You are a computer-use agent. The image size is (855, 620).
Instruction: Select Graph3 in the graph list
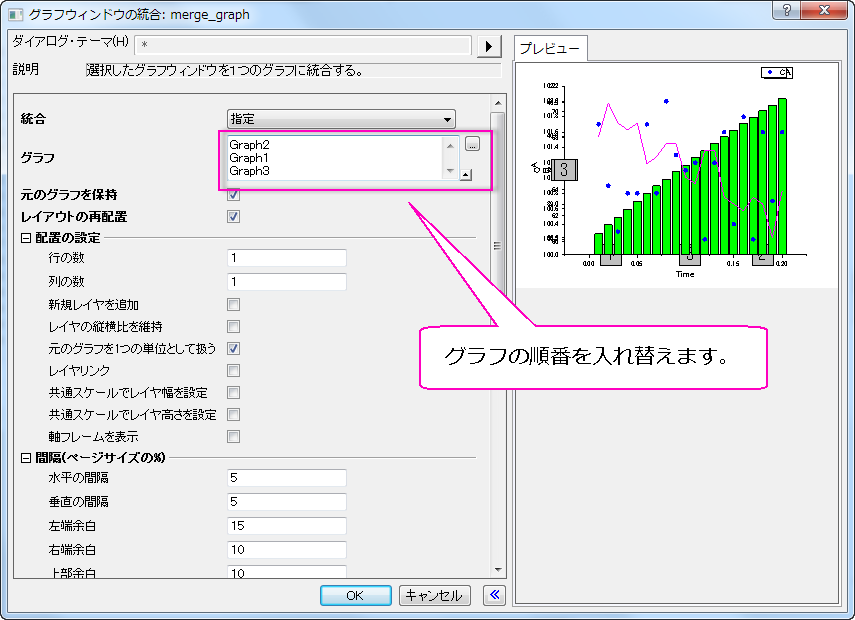click(249, 171)
